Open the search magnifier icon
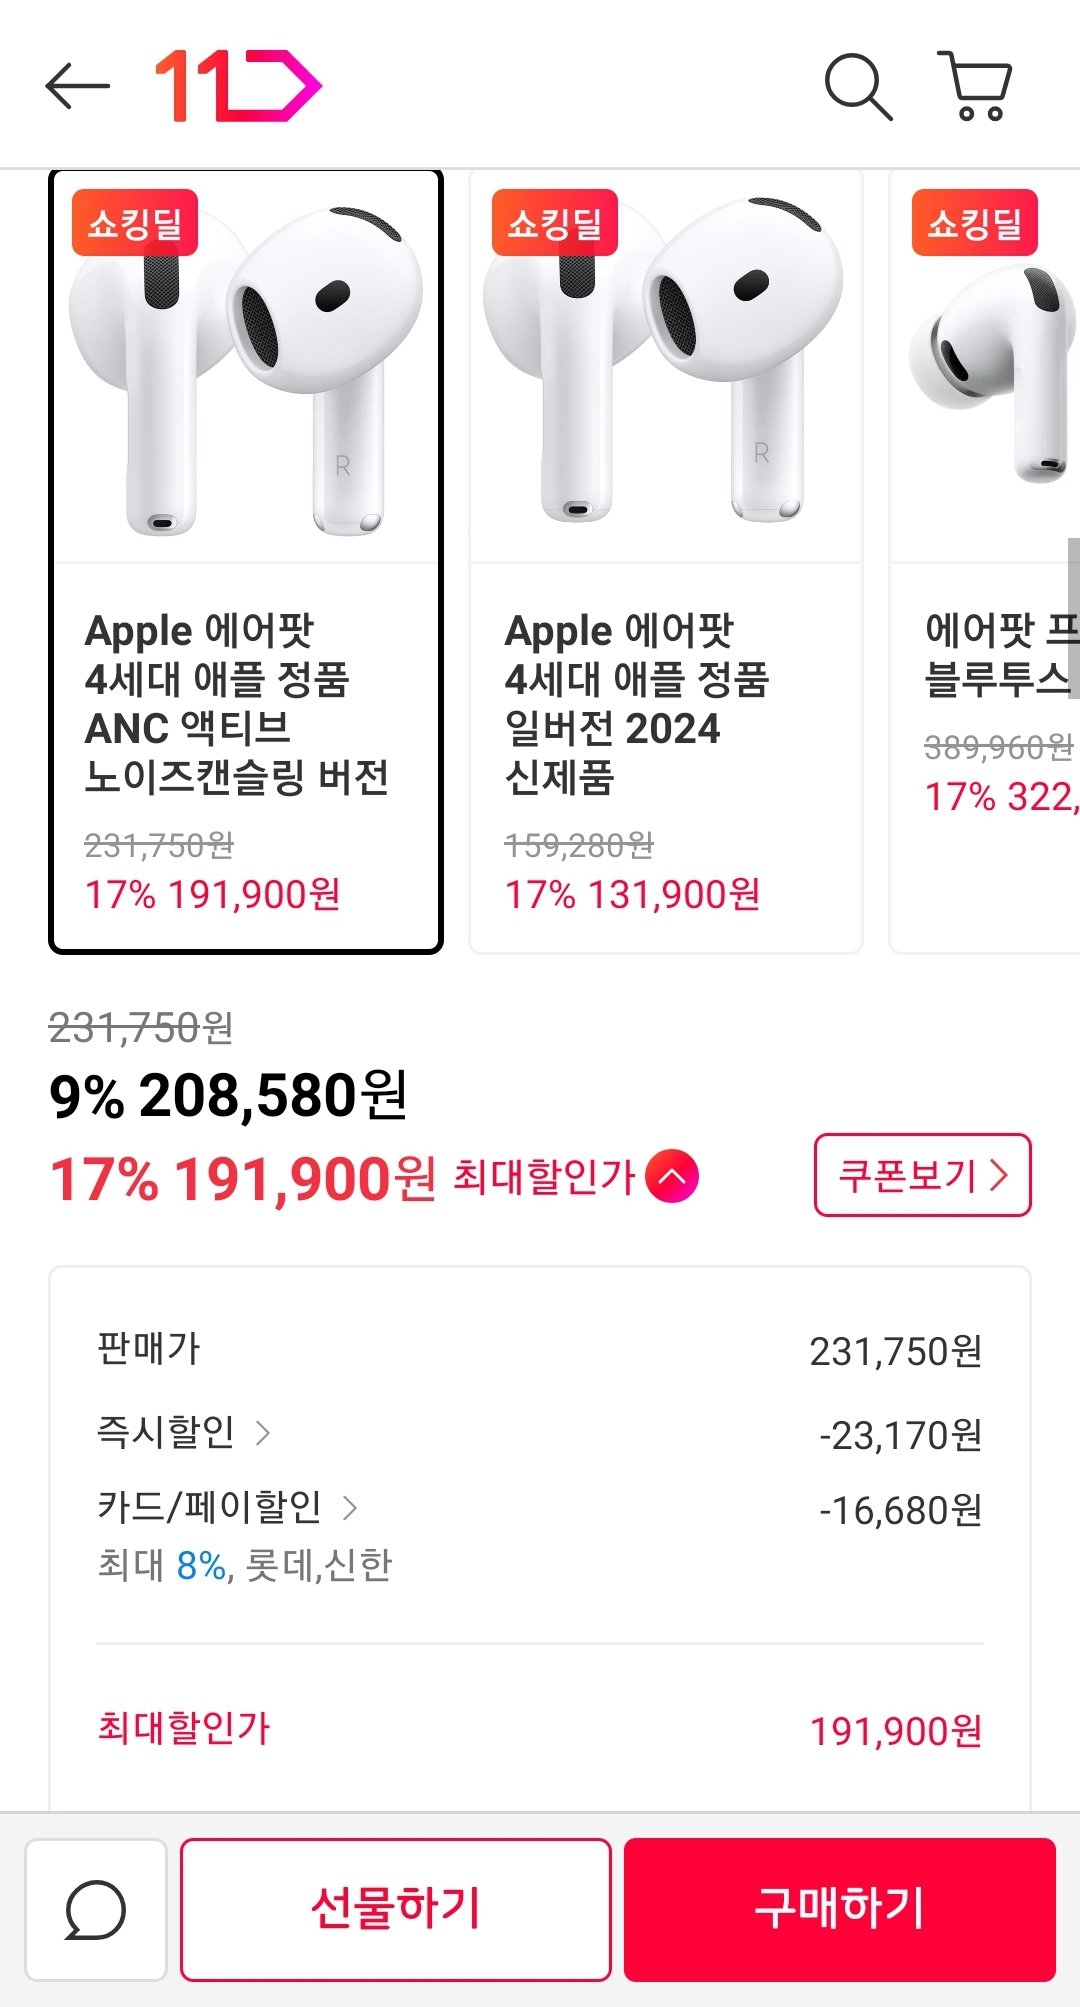Screen dimensions: 1080x2007 858,88
